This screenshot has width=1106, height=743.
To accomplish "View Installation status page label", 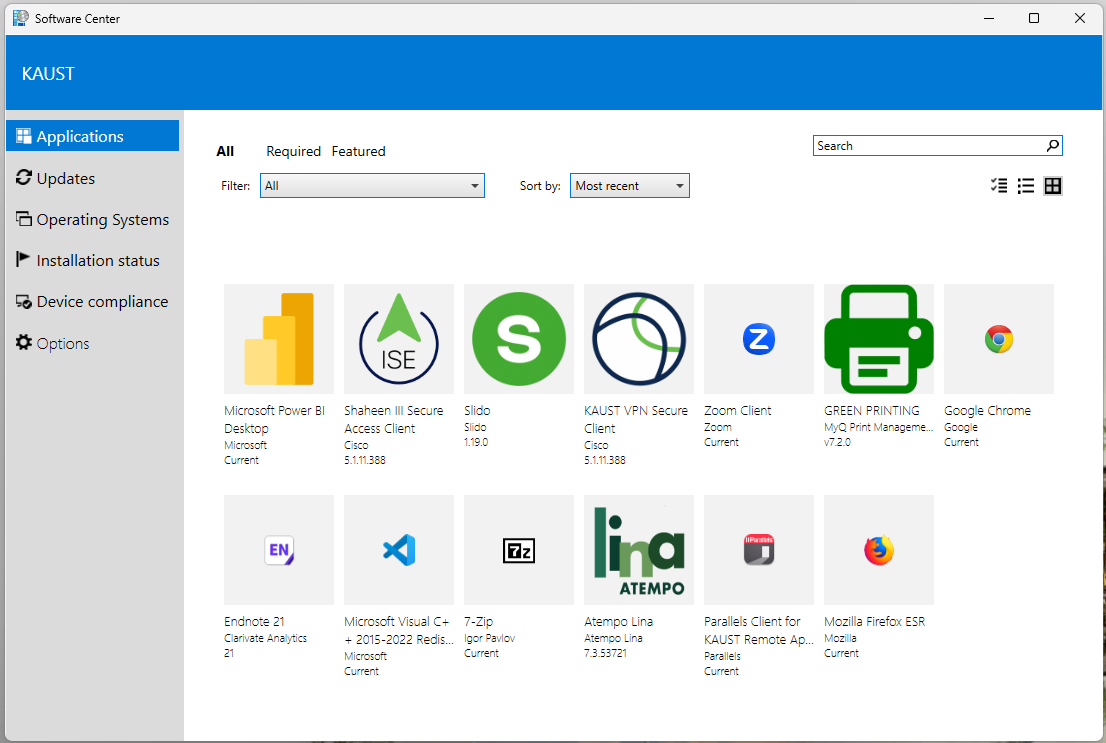I will click(x=98, y=260).
